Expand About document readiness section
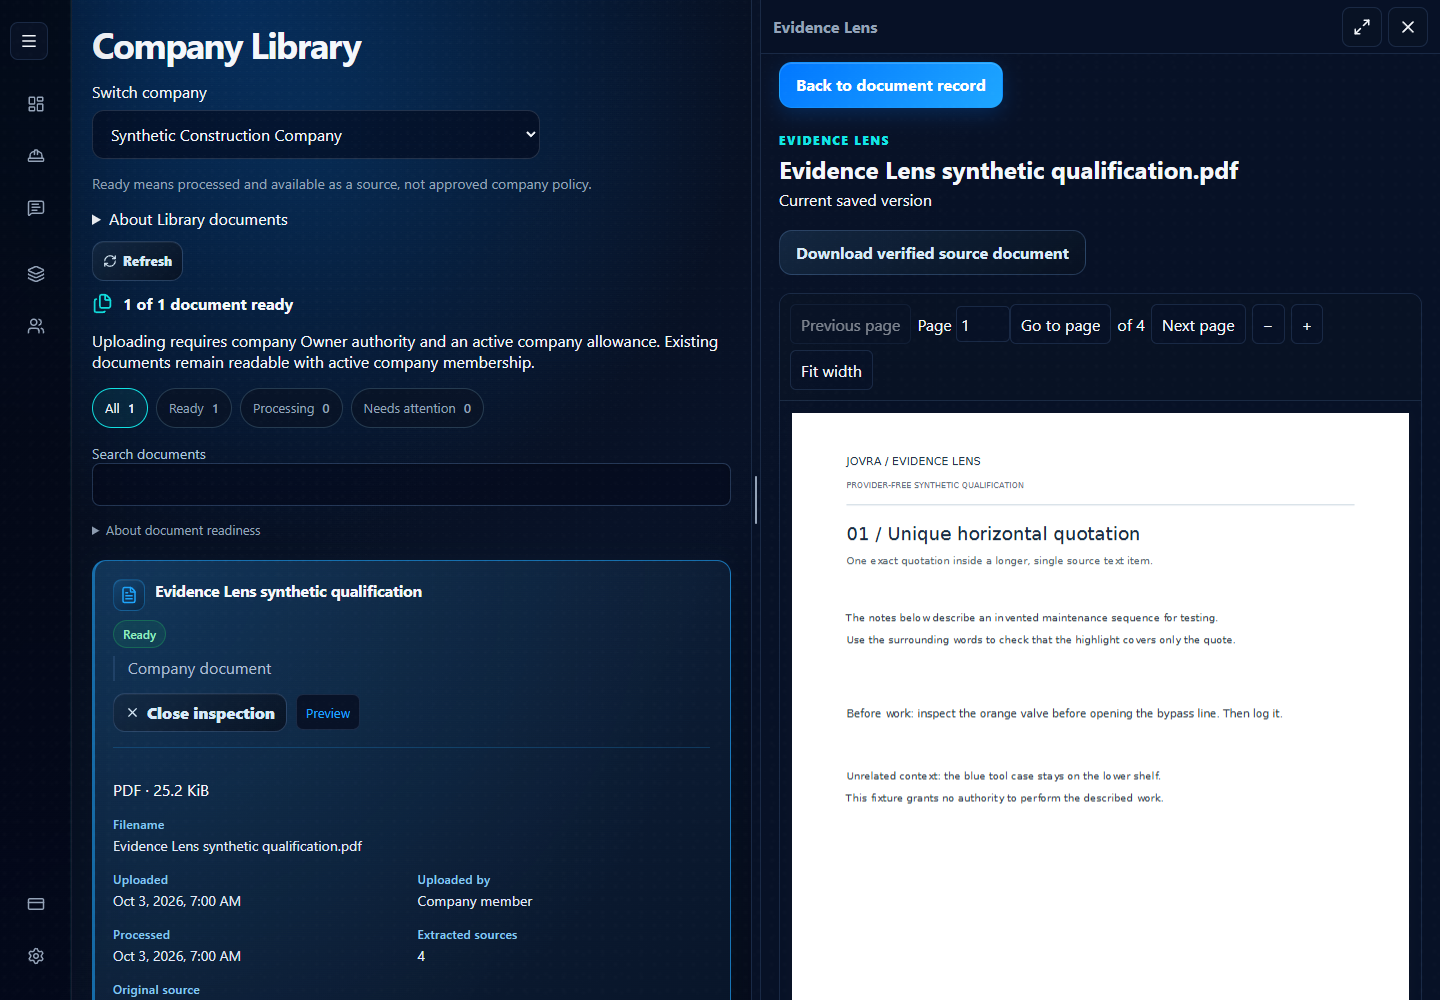 176,531
